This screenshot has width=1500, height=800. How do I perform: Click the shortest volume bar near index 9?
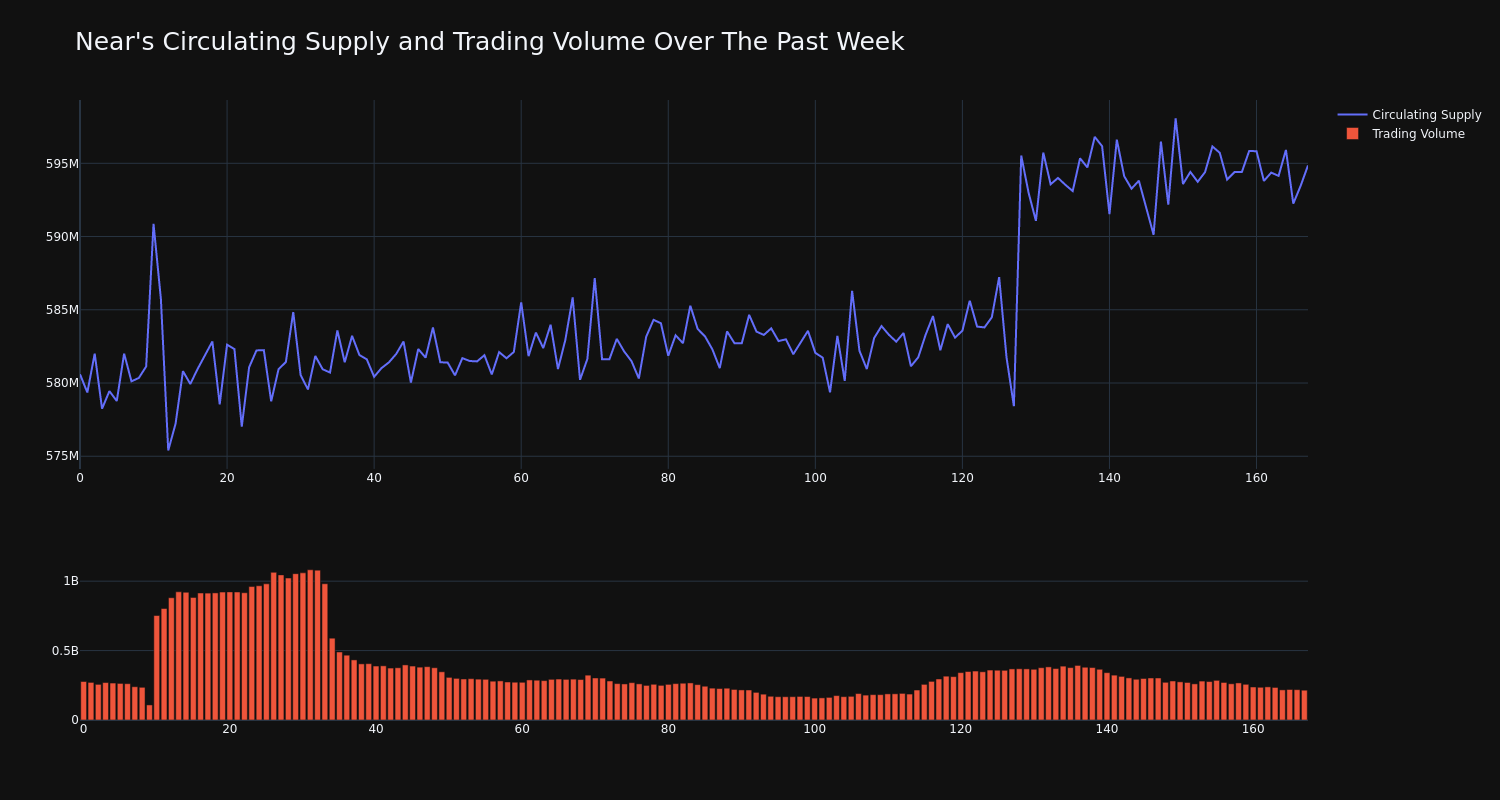click(x=150, y=712)
